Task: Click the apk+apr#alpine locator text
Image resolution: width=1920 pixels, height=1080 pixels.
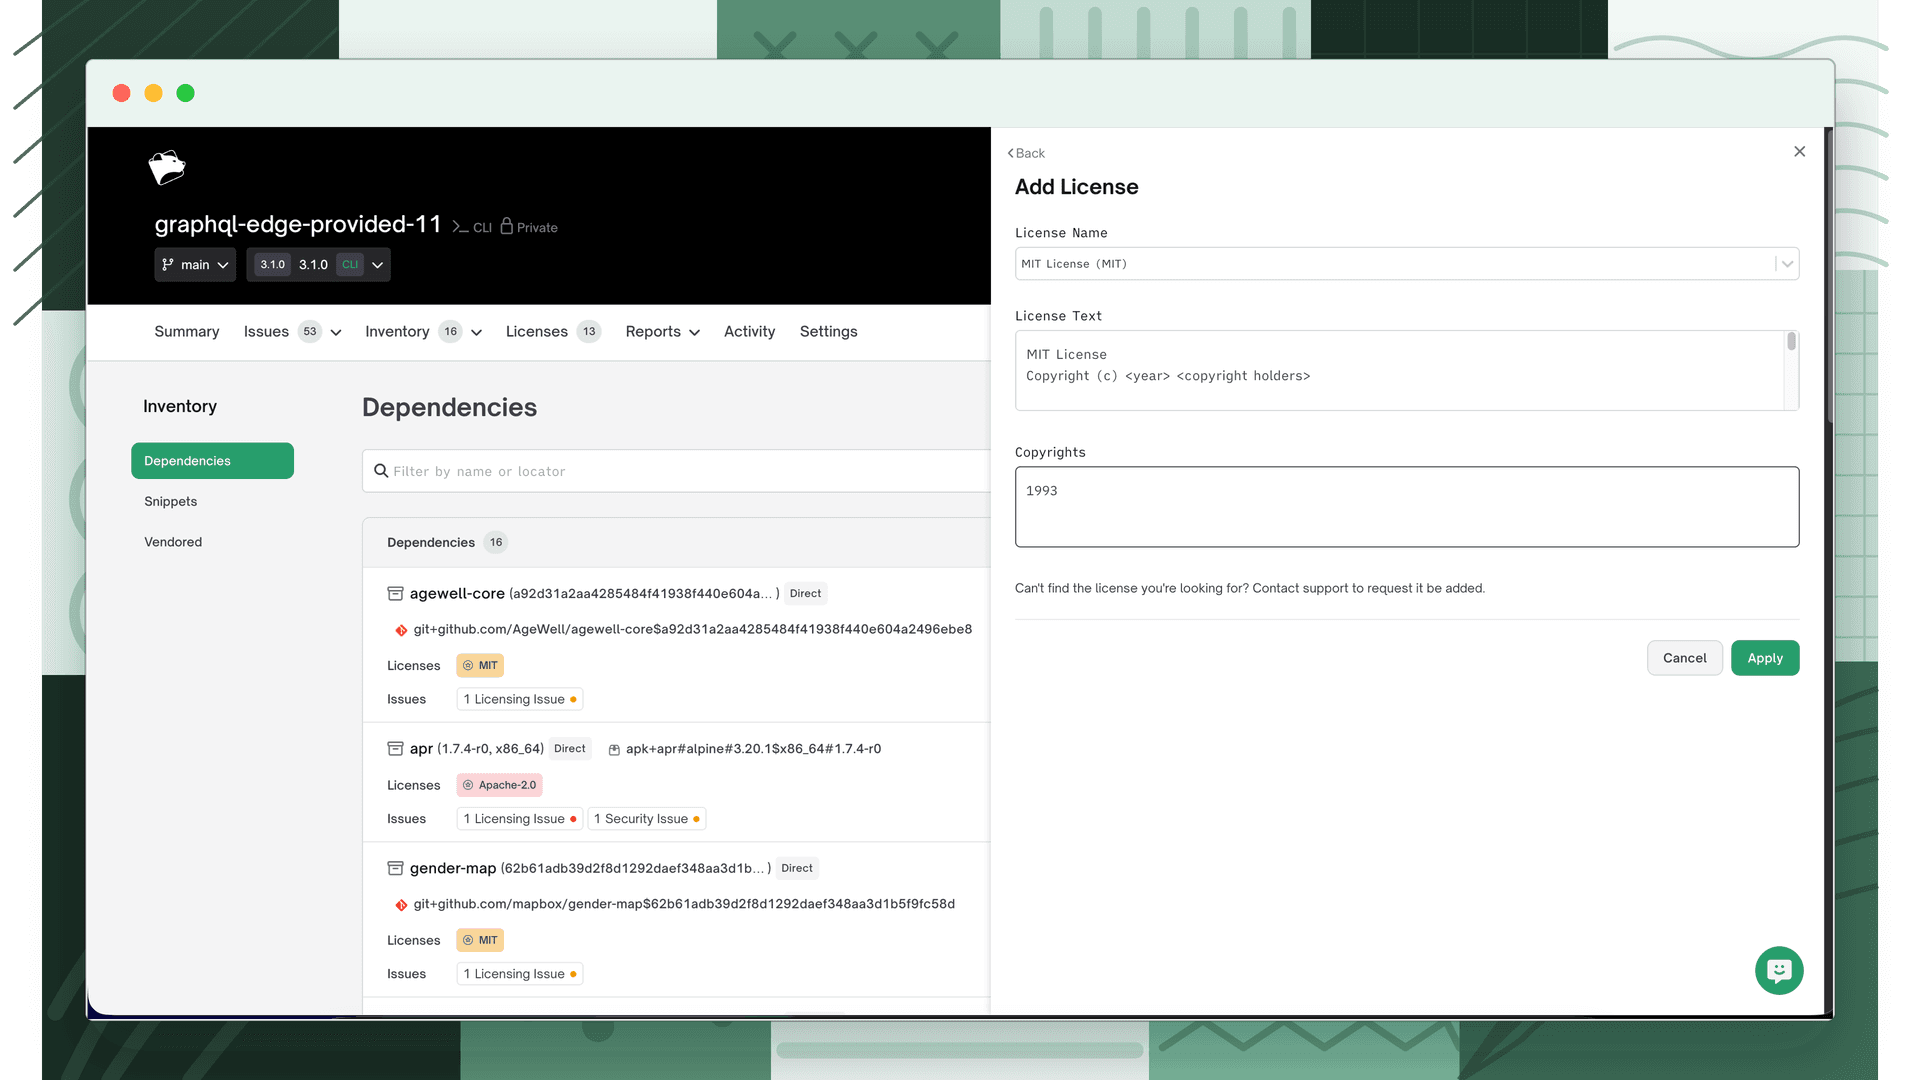Action: pos(753,749)
